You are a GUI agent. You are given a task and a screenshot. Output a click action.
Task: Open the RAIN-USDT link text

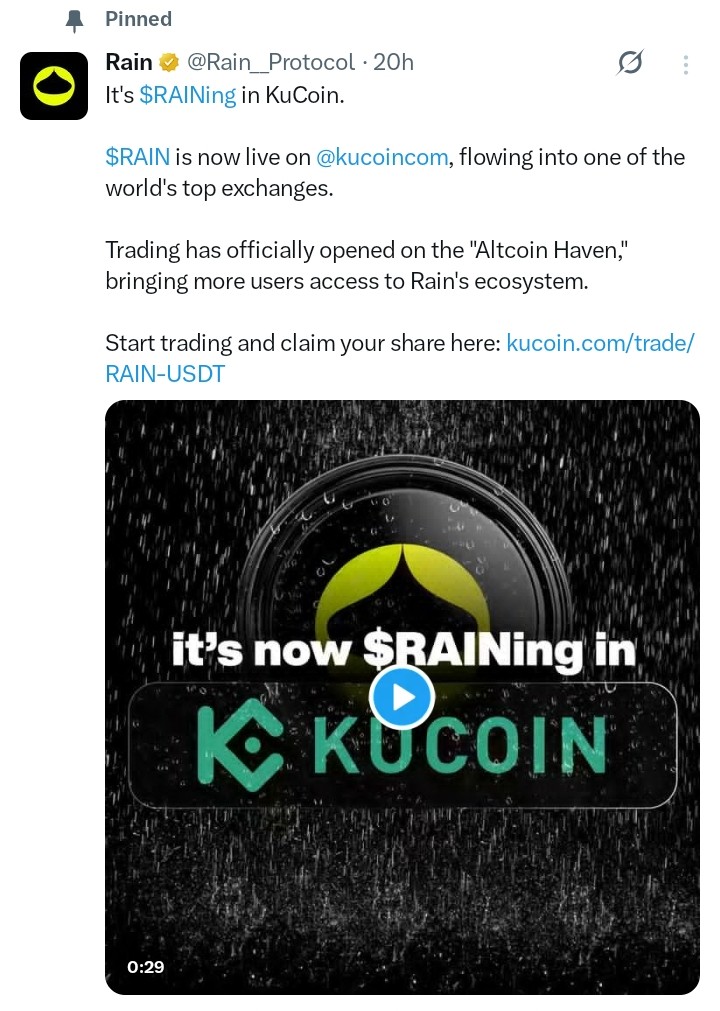[165, 374]
